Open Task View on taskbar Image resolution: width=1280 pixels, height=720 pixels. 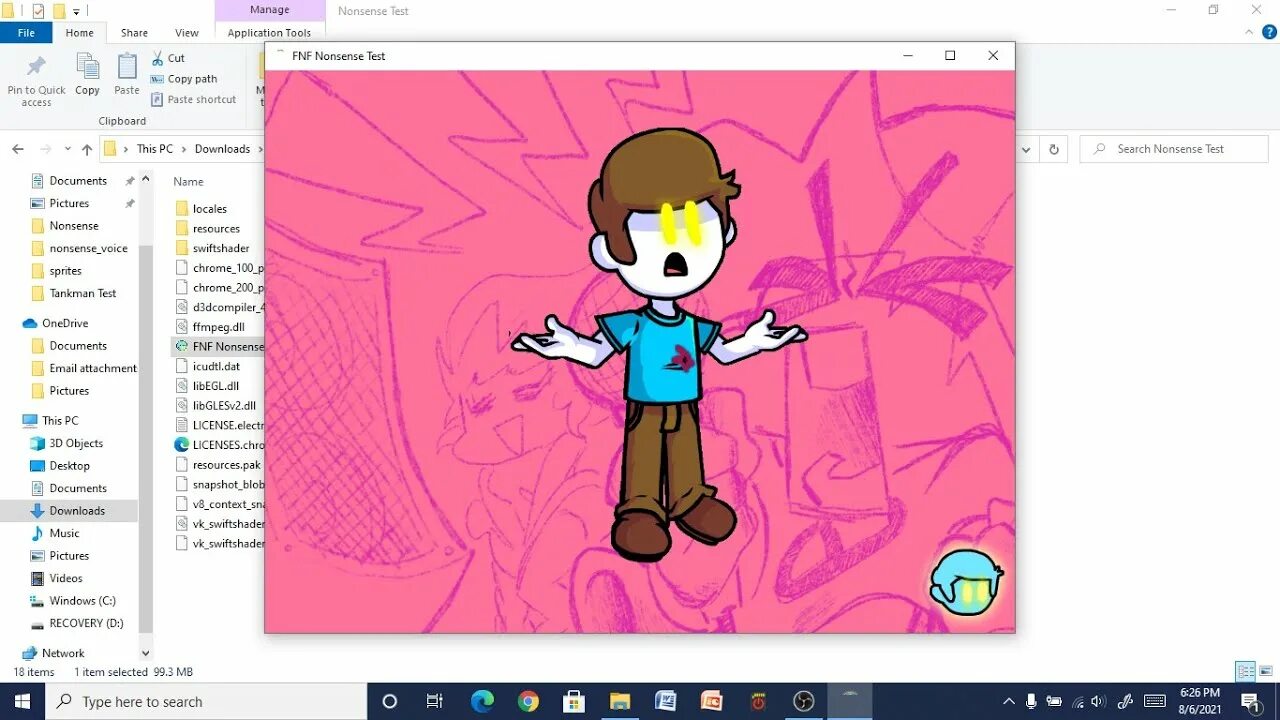coord(435,701)
